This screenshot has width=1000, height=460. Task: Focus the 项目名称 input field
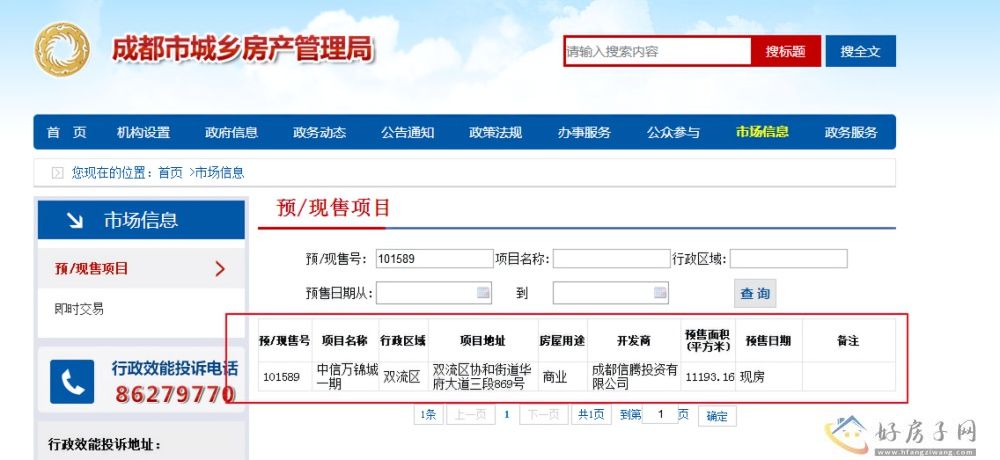(610, 259)
